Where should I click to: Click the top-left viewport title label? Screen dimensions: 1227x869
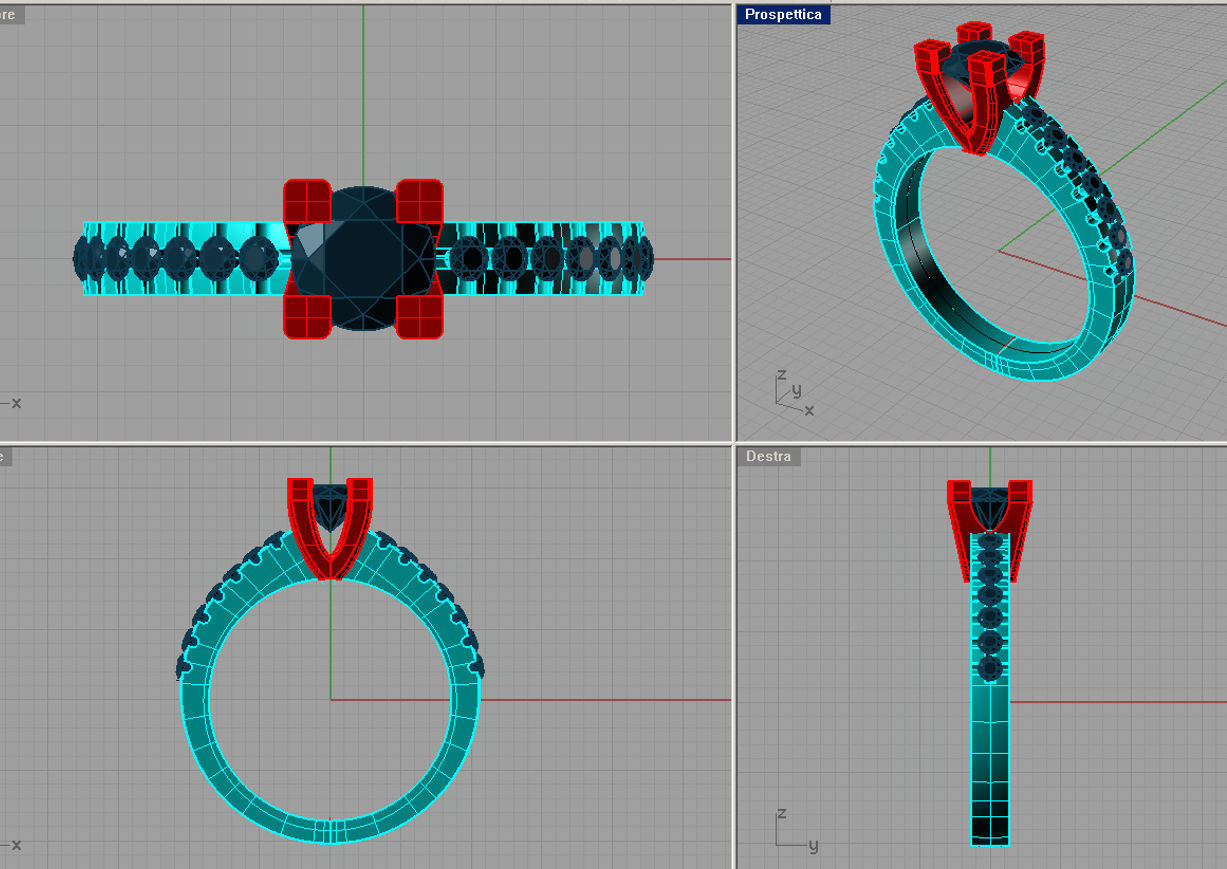[10, 15]
